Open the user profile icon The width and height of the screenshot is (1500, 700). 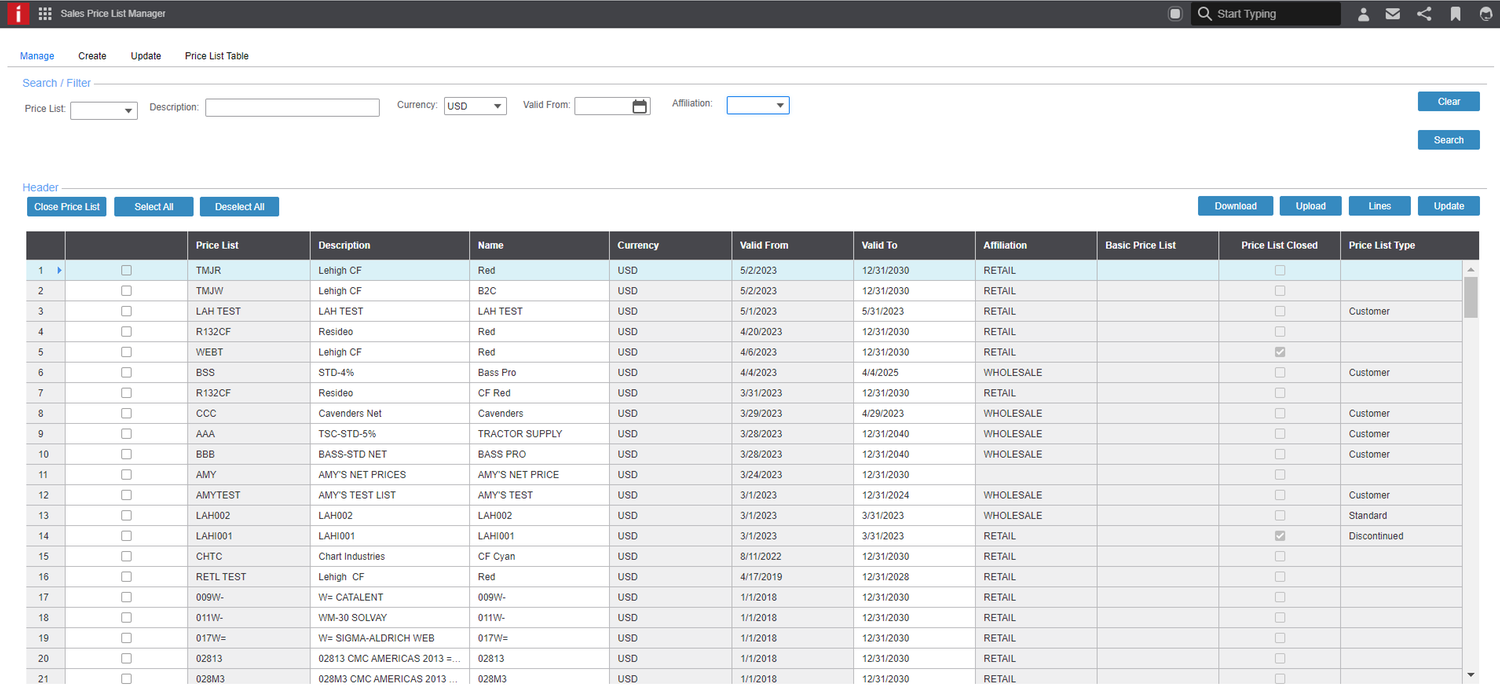[1363, 14]
